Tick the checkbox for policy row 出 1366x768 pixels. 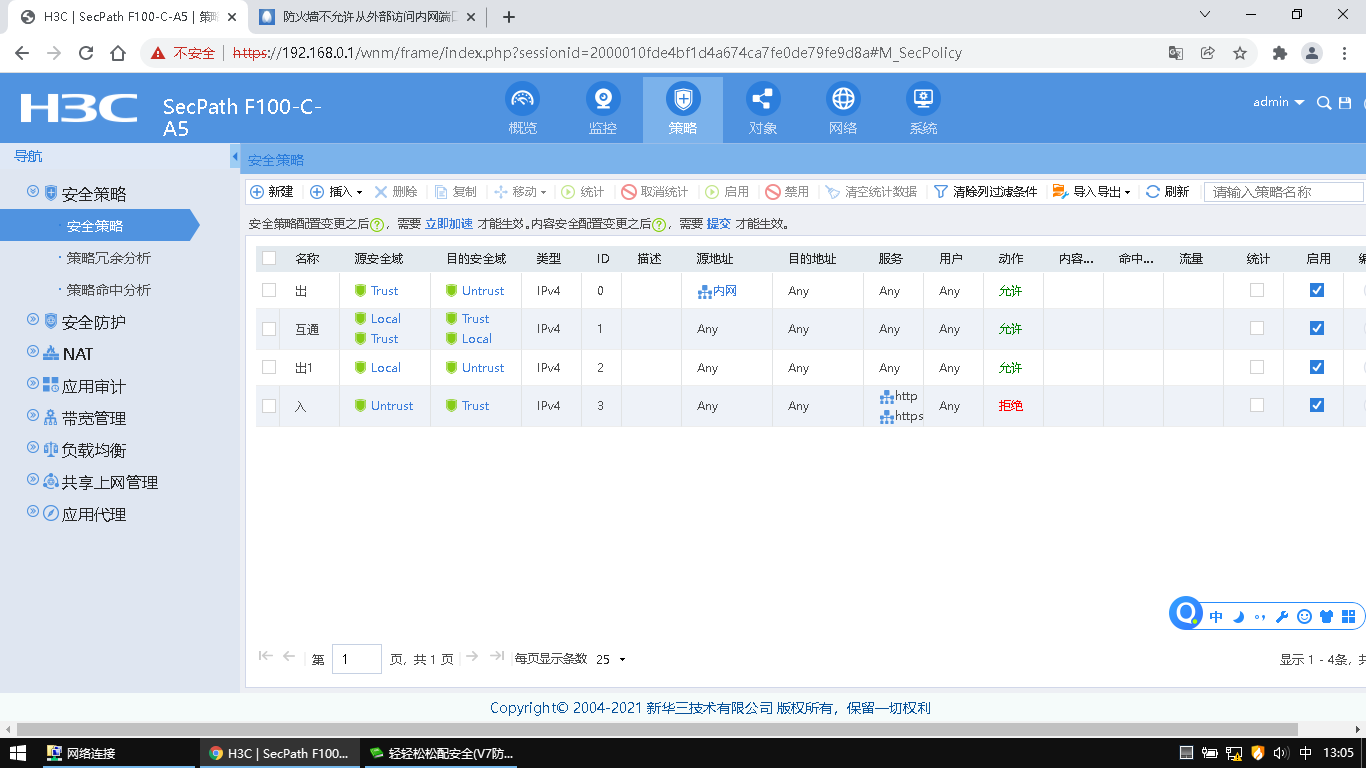(x=269, y=290)
